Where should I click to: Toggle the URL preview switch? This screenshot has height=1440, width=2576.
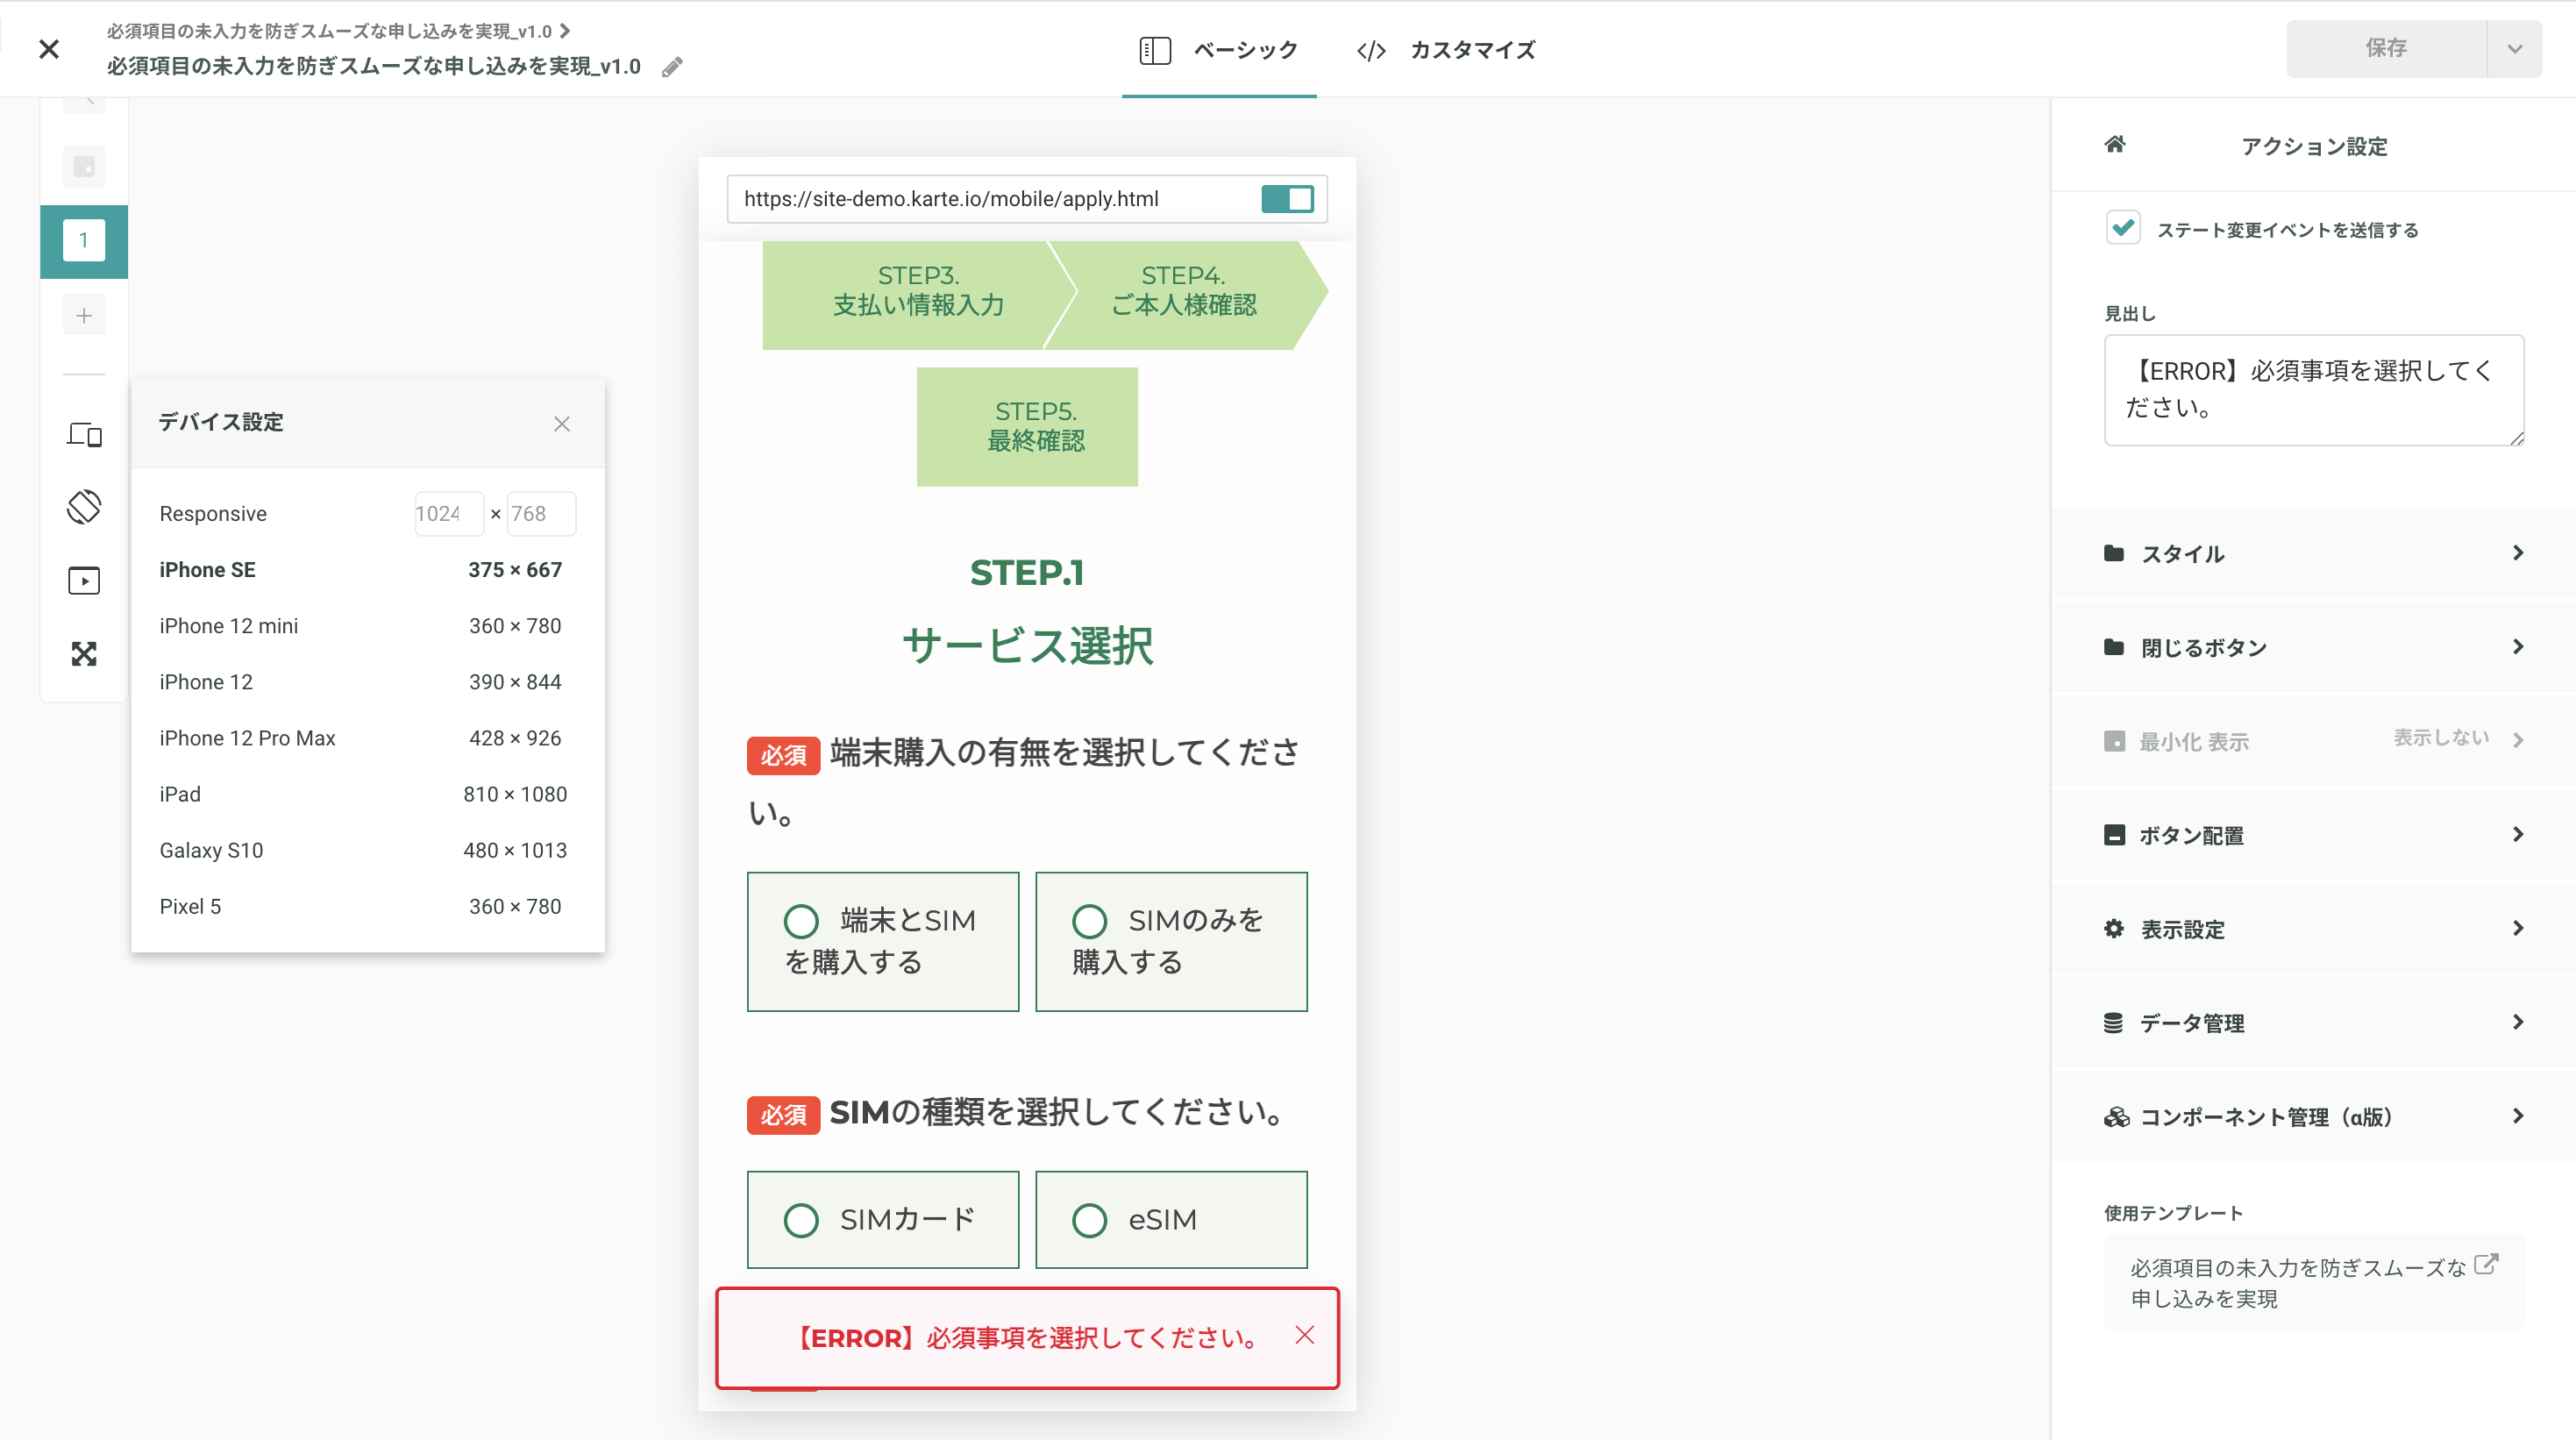coord(1287,199)
